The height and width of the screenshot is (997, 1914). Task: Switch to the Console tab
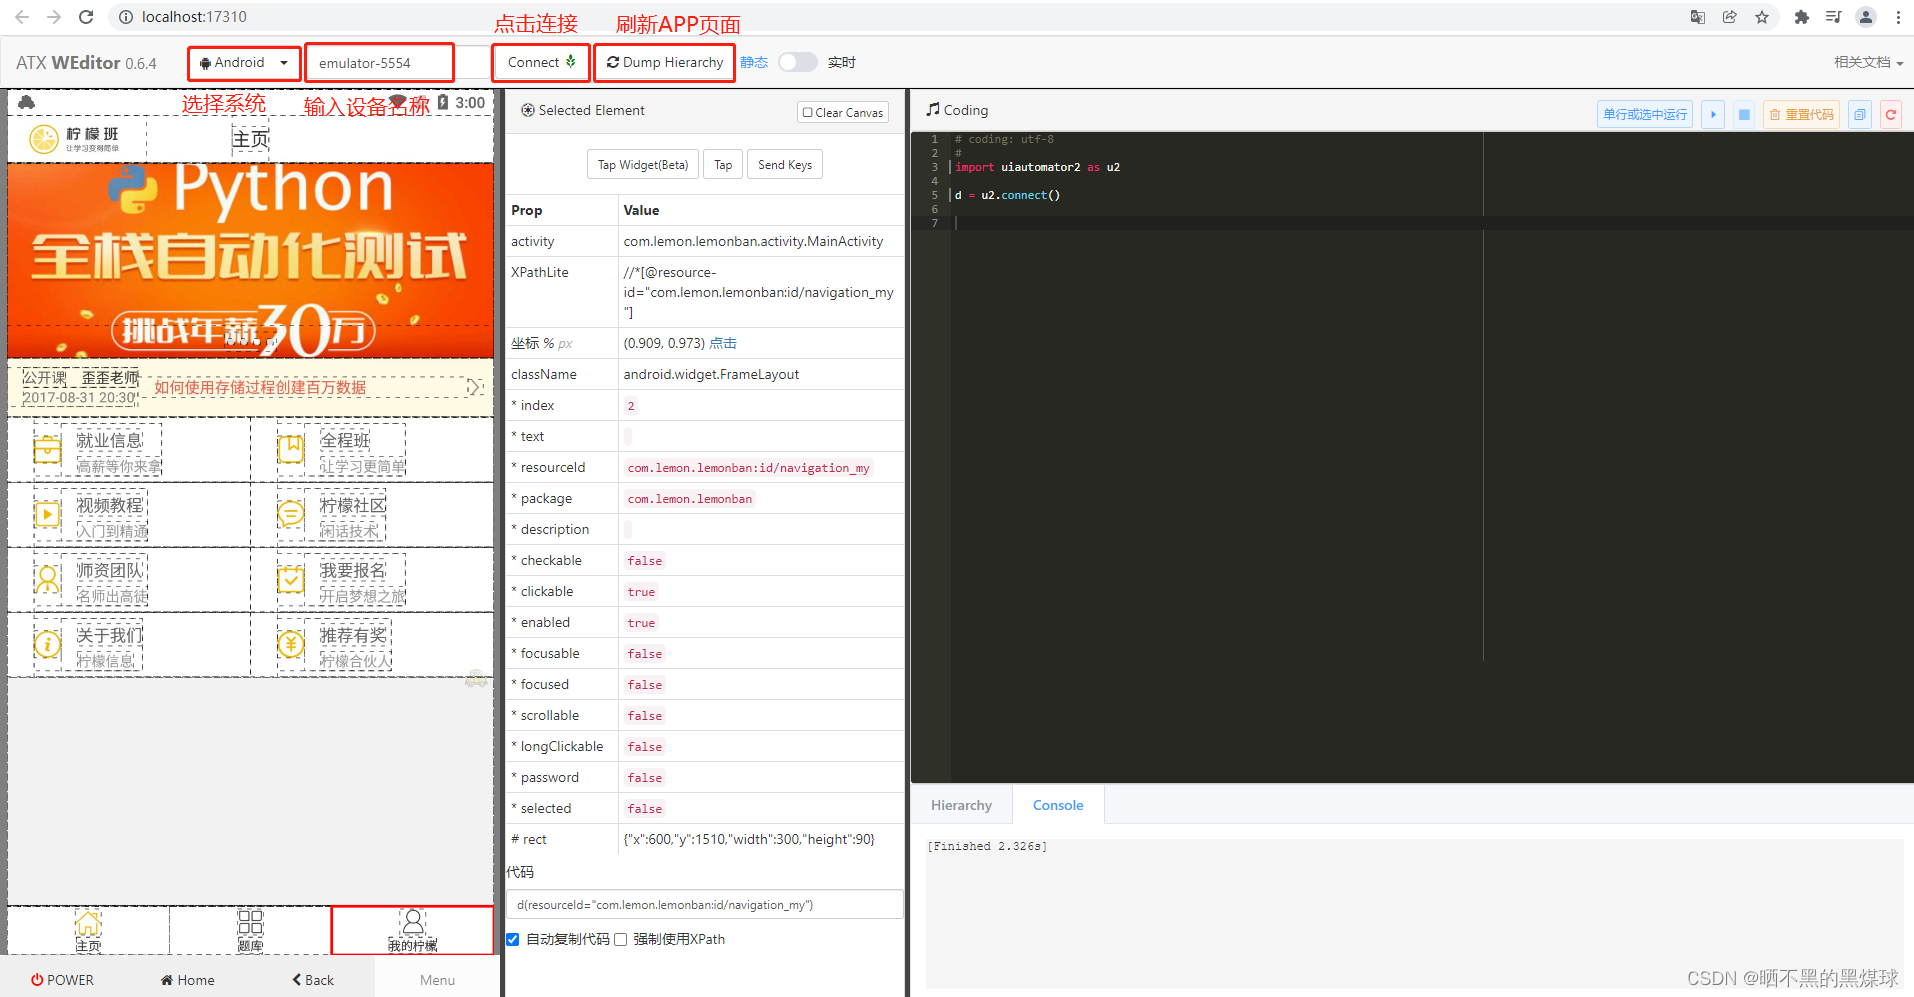[x=1058, y=805]
